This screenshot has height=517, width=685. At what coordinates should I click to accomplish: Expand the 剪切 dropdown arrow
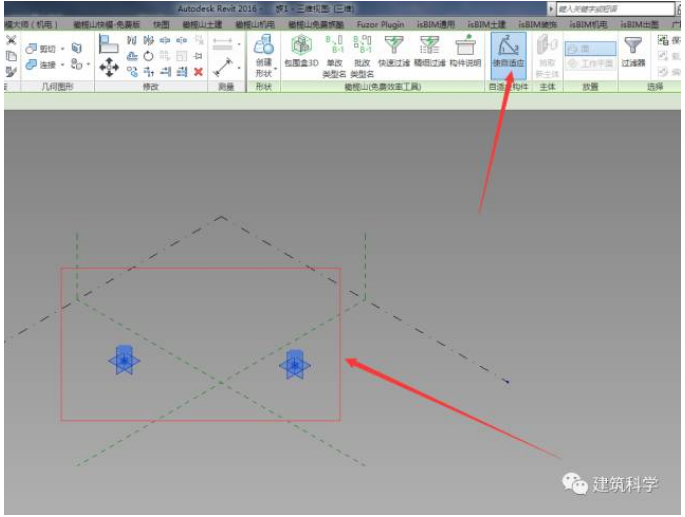click(x=63, y=49)
